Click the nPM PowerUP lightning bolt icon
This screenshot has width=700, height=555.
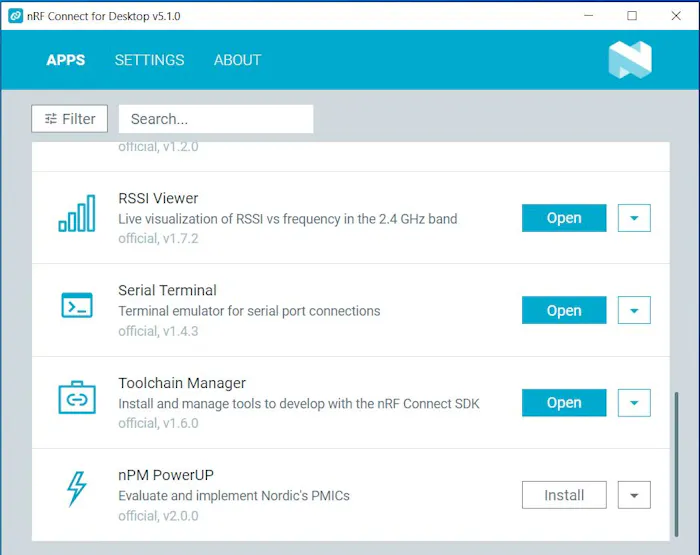tap(77, 489)
